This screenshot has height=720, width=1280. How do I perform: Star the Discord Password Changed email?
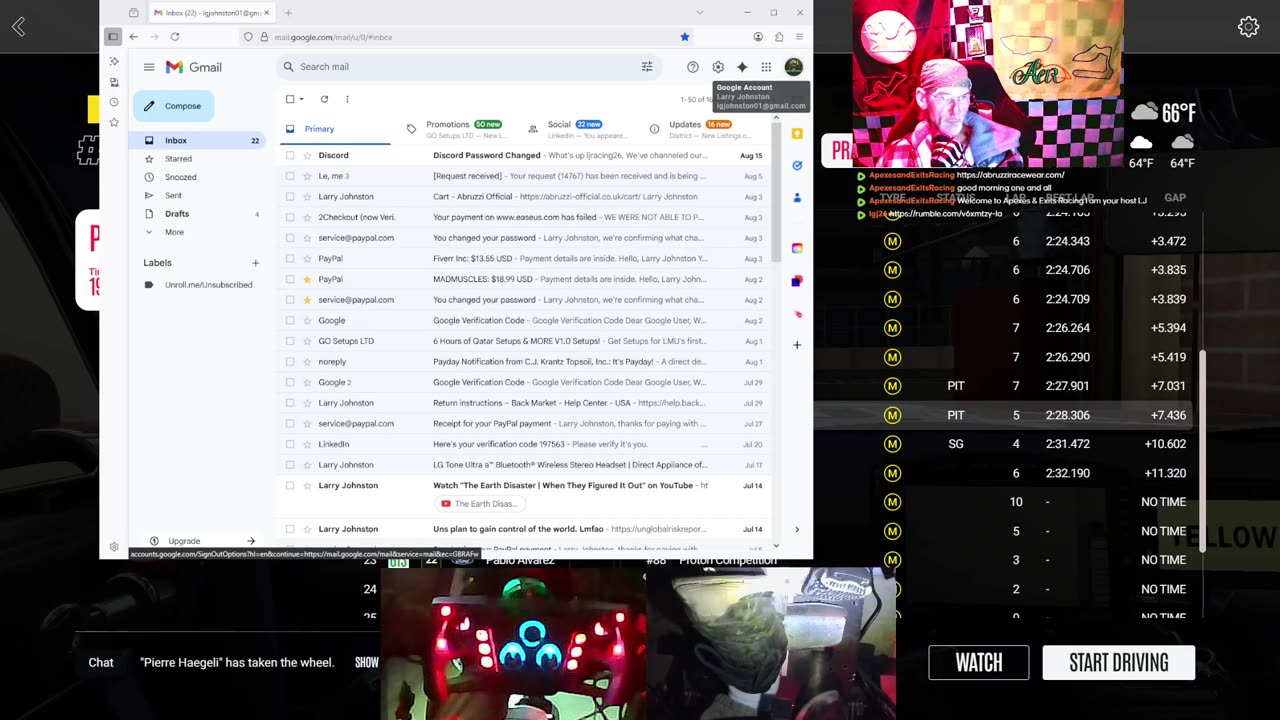coord(307,156)
